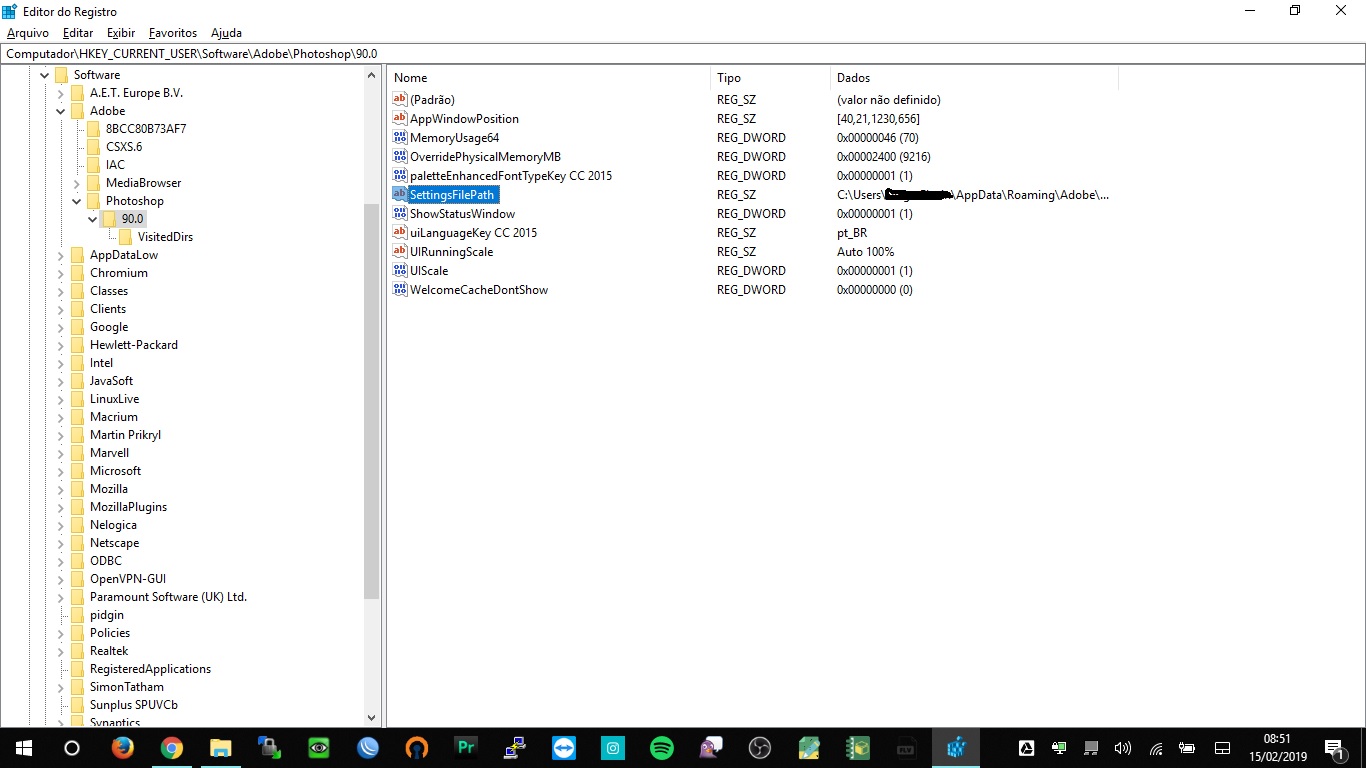Click the AppWindowPosition string value icon
The image size is (1366, 768).
(400, 119)
